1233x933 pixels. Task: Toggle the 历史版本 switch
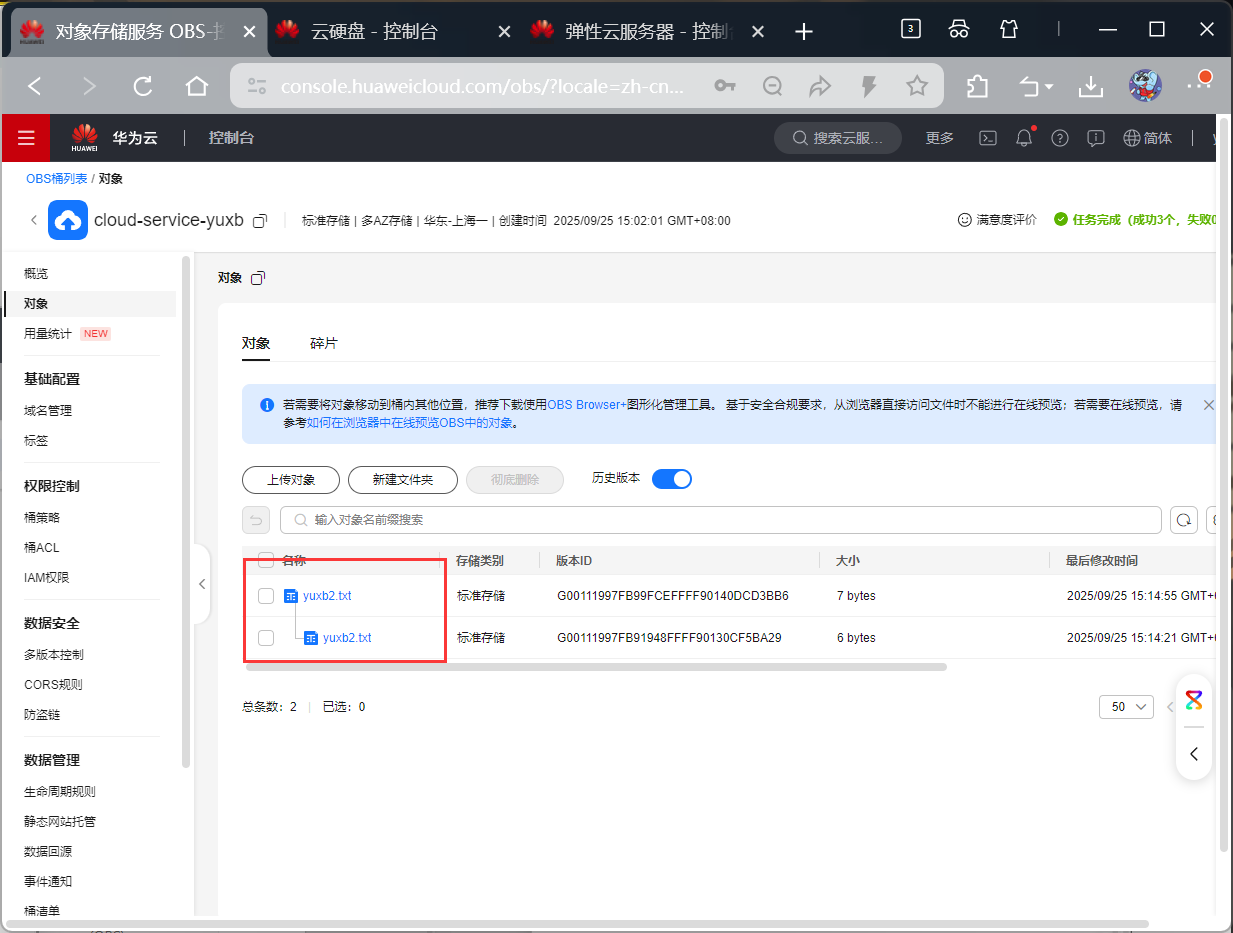[x=672, y=479]
